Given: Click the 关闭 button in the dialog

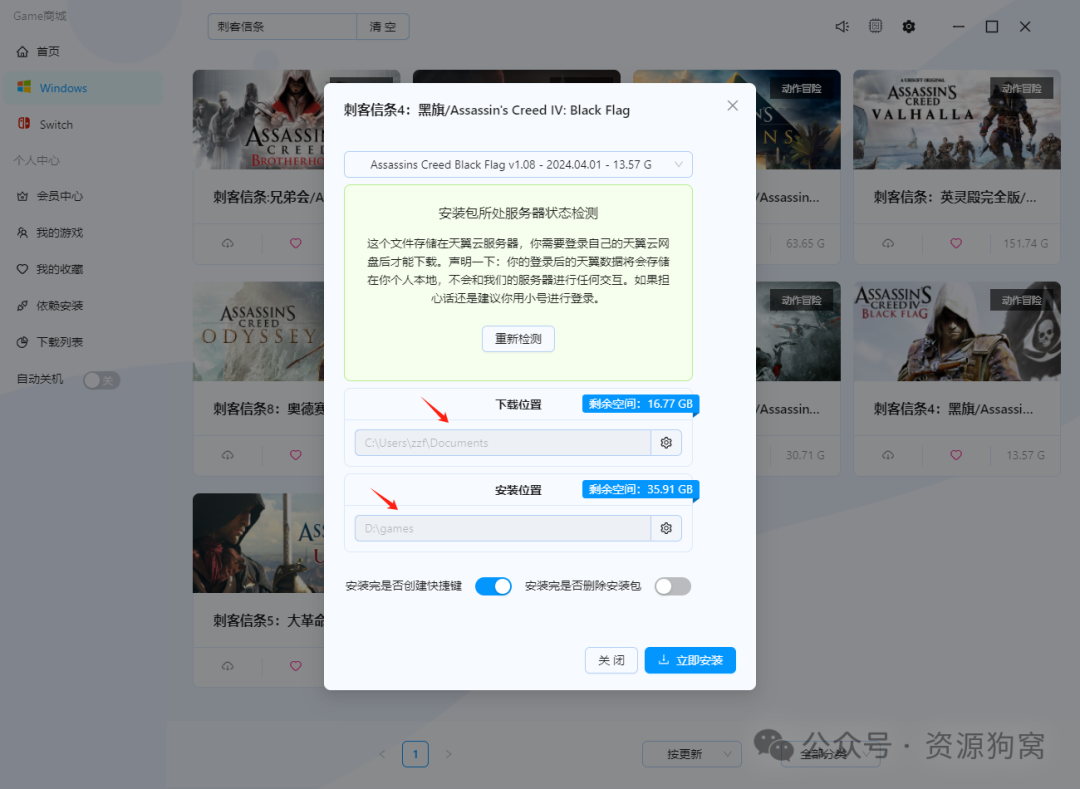Looking at the screenshot, I should (x=611, y=660).
